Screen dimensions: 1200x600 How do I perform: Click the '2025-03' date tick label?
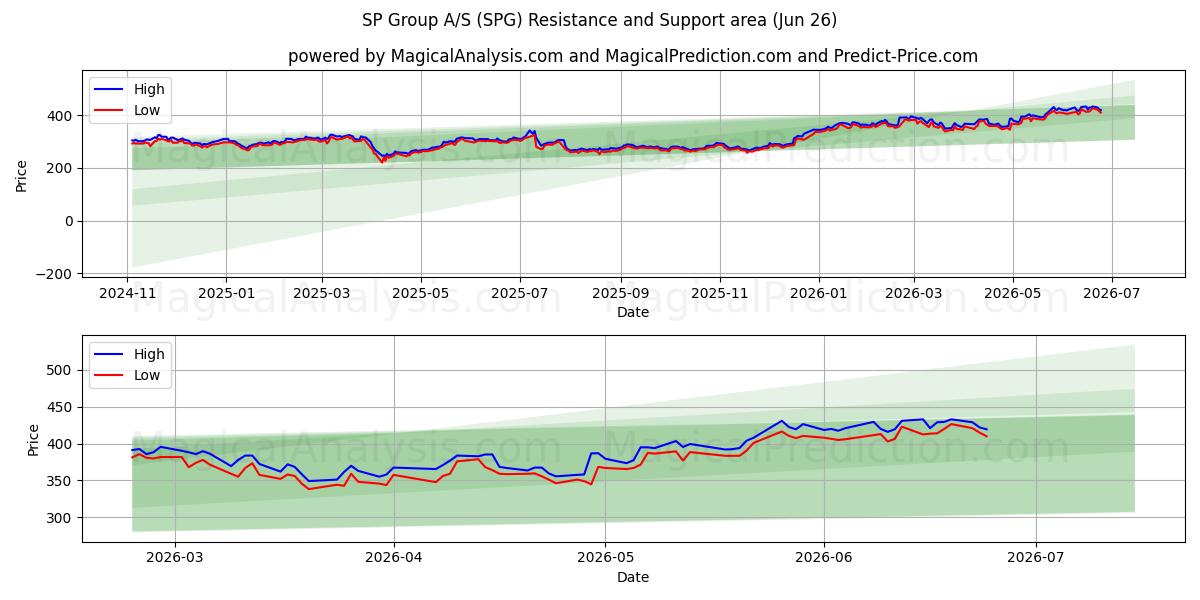pos(322,293)
